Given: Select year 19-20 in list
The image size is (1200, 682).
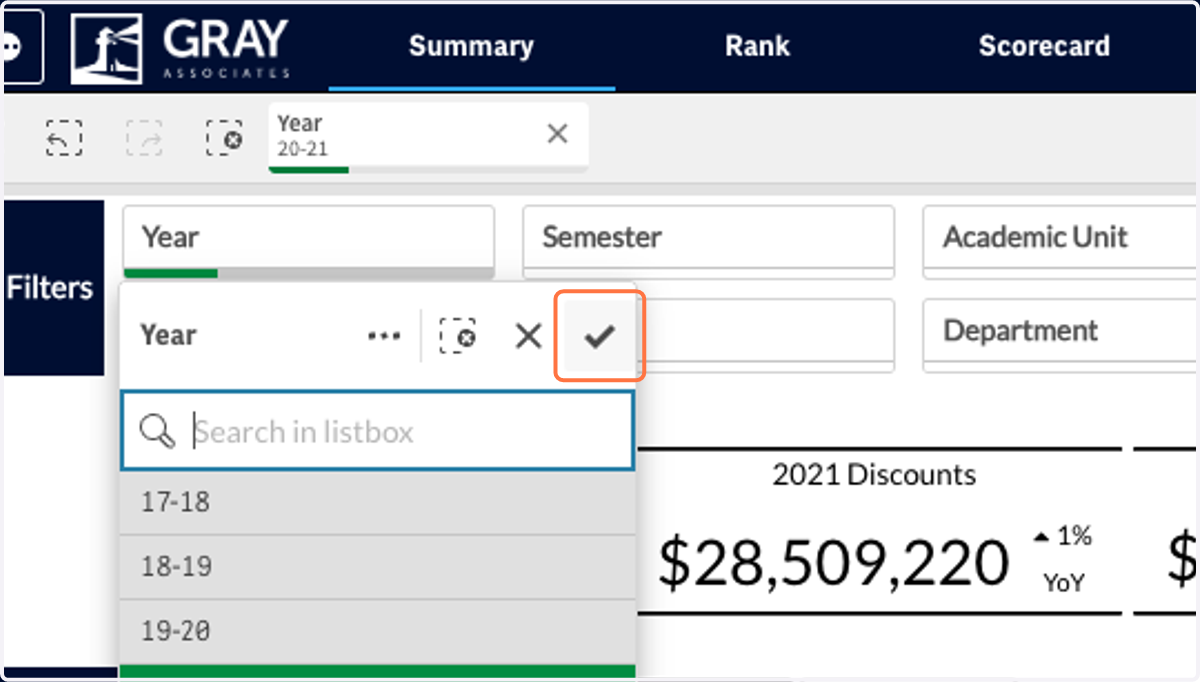Looking at the screenshot, I should tap(377, 631).
